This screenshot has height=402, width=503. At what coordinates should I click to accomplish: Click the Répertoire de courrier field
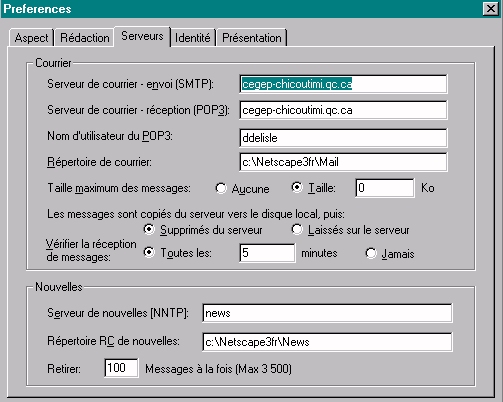coord(343,162)
